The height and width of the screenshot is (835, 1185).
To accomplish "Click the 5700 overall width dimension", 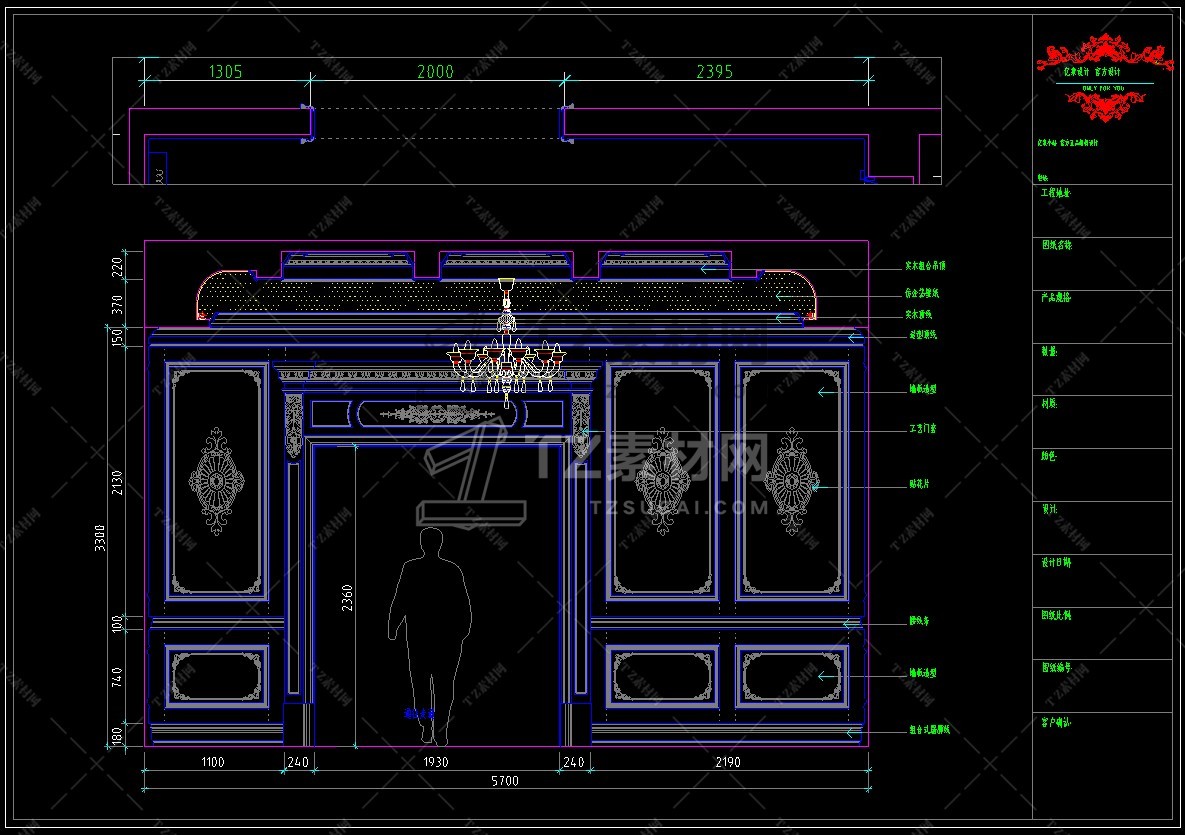I will coord(505,781).
